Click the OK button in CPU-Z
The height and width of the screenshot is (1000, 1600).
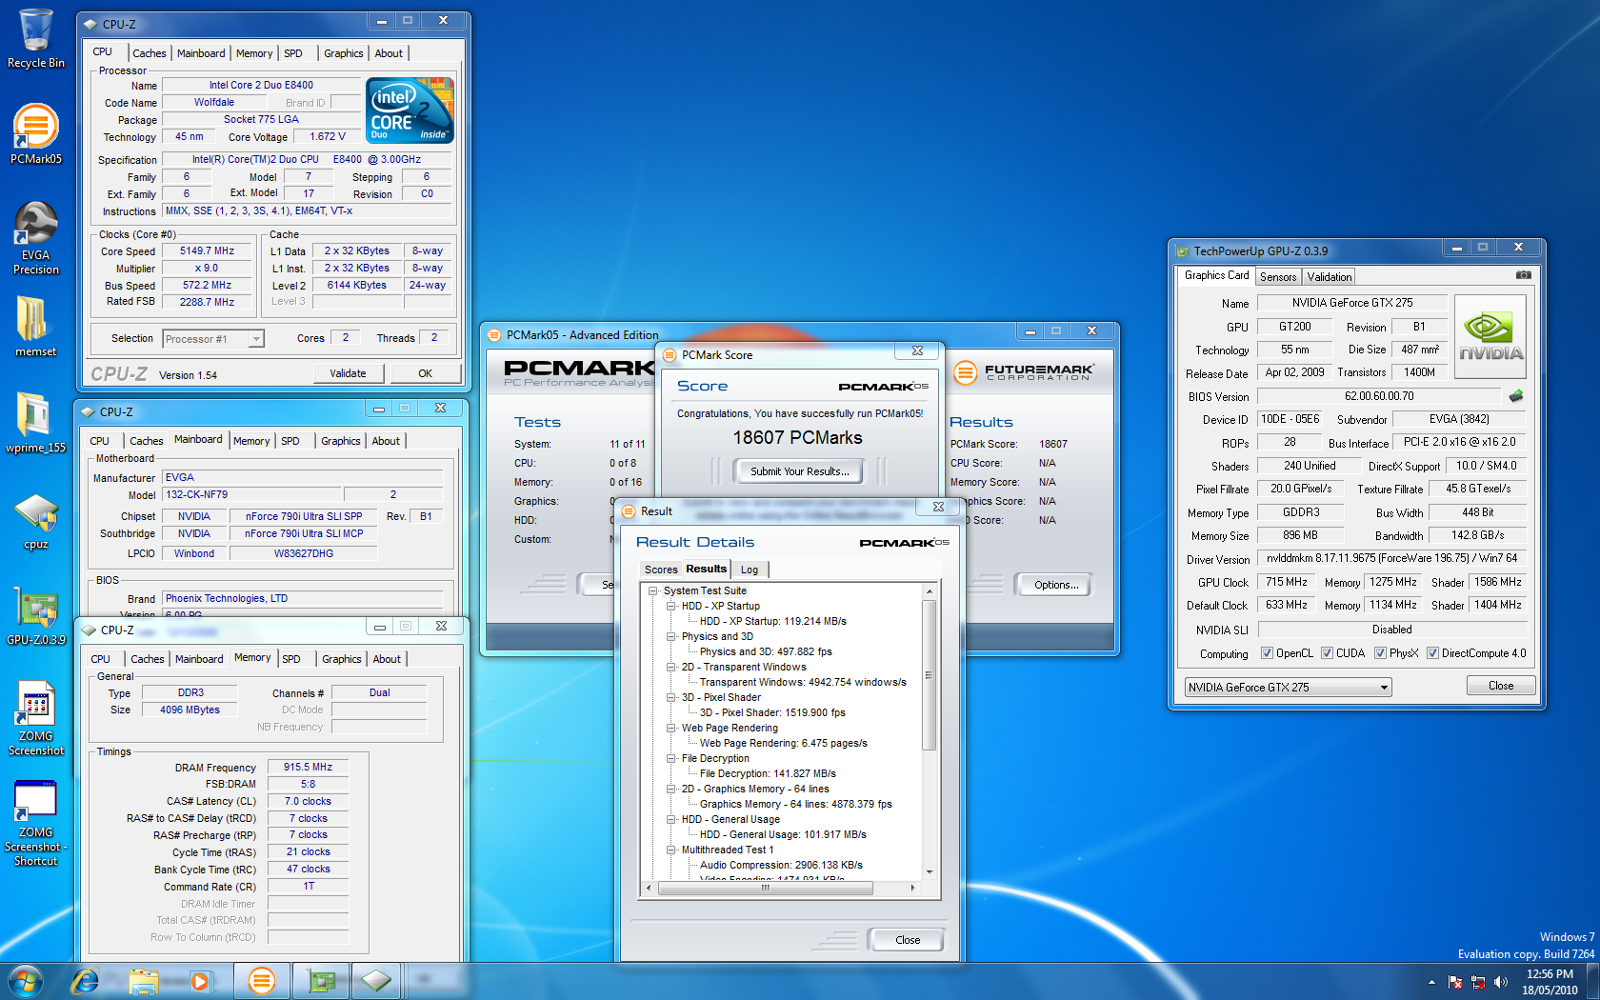[x=425, y=373]
